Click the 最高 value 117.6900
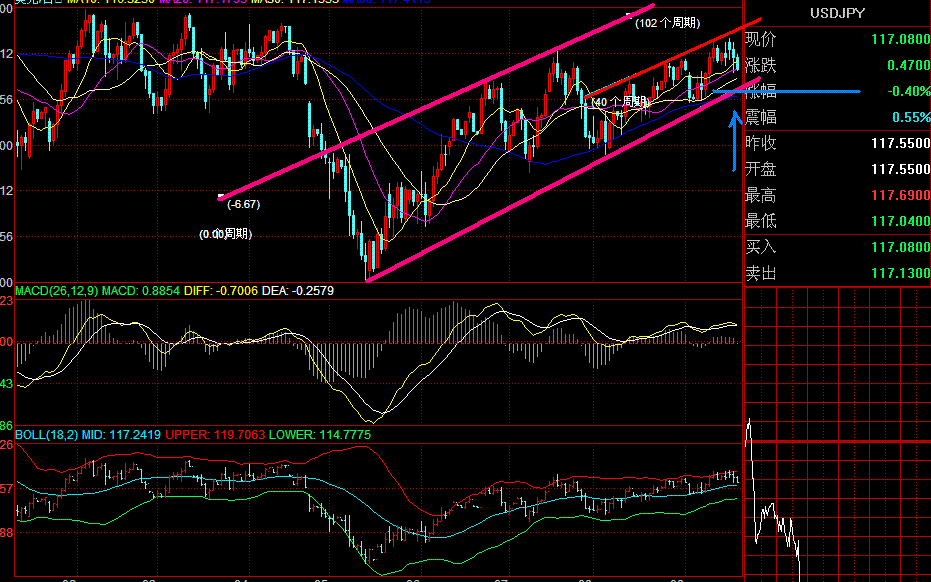Image resolution: width=931 pixels, height=582 pixels. 901,195
